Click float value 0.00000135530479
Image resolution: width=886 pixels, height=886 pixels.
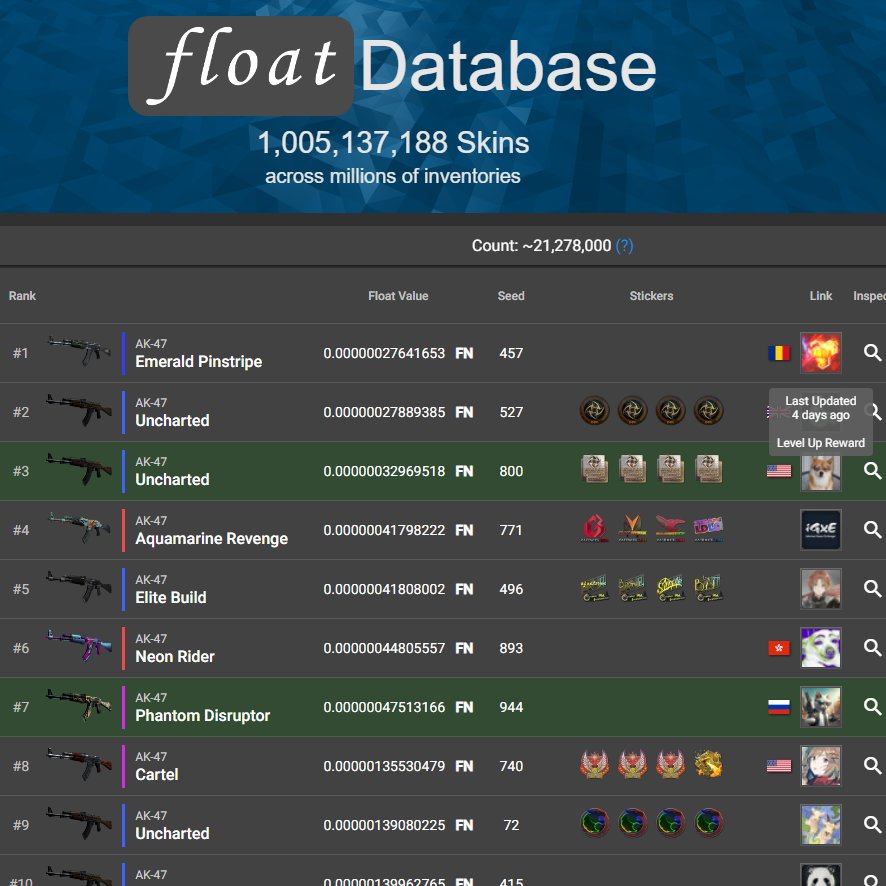click(x=384, y=766)
